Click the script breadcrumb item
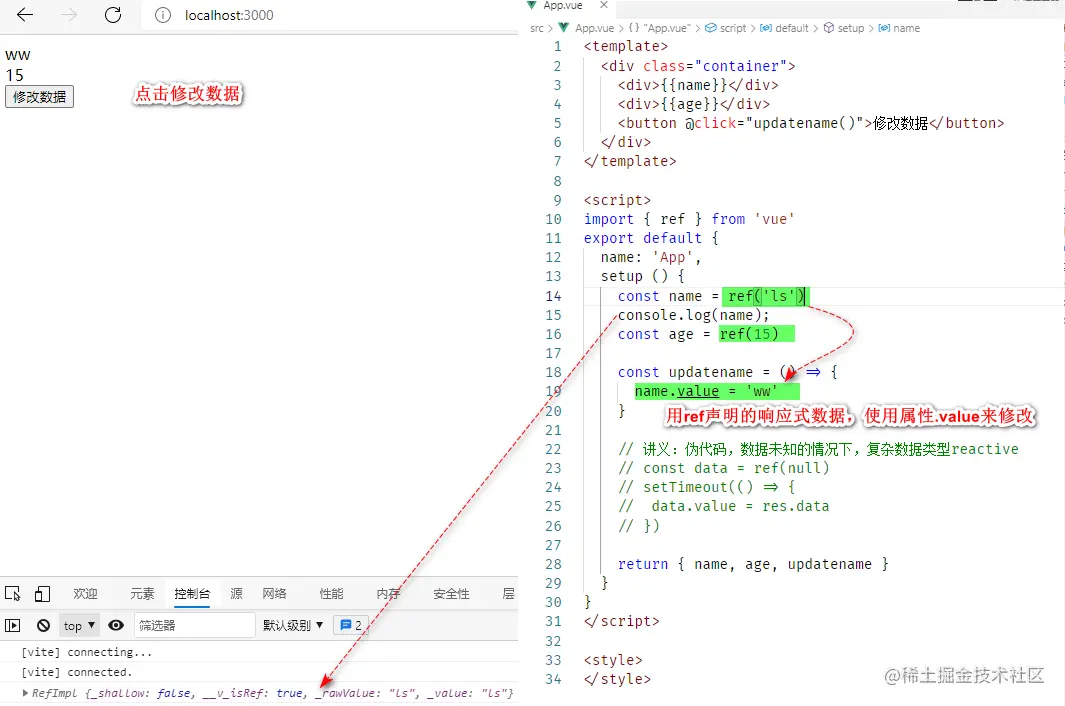The width and height of the screenshot is (1065, 706). [x=725, y=28]
